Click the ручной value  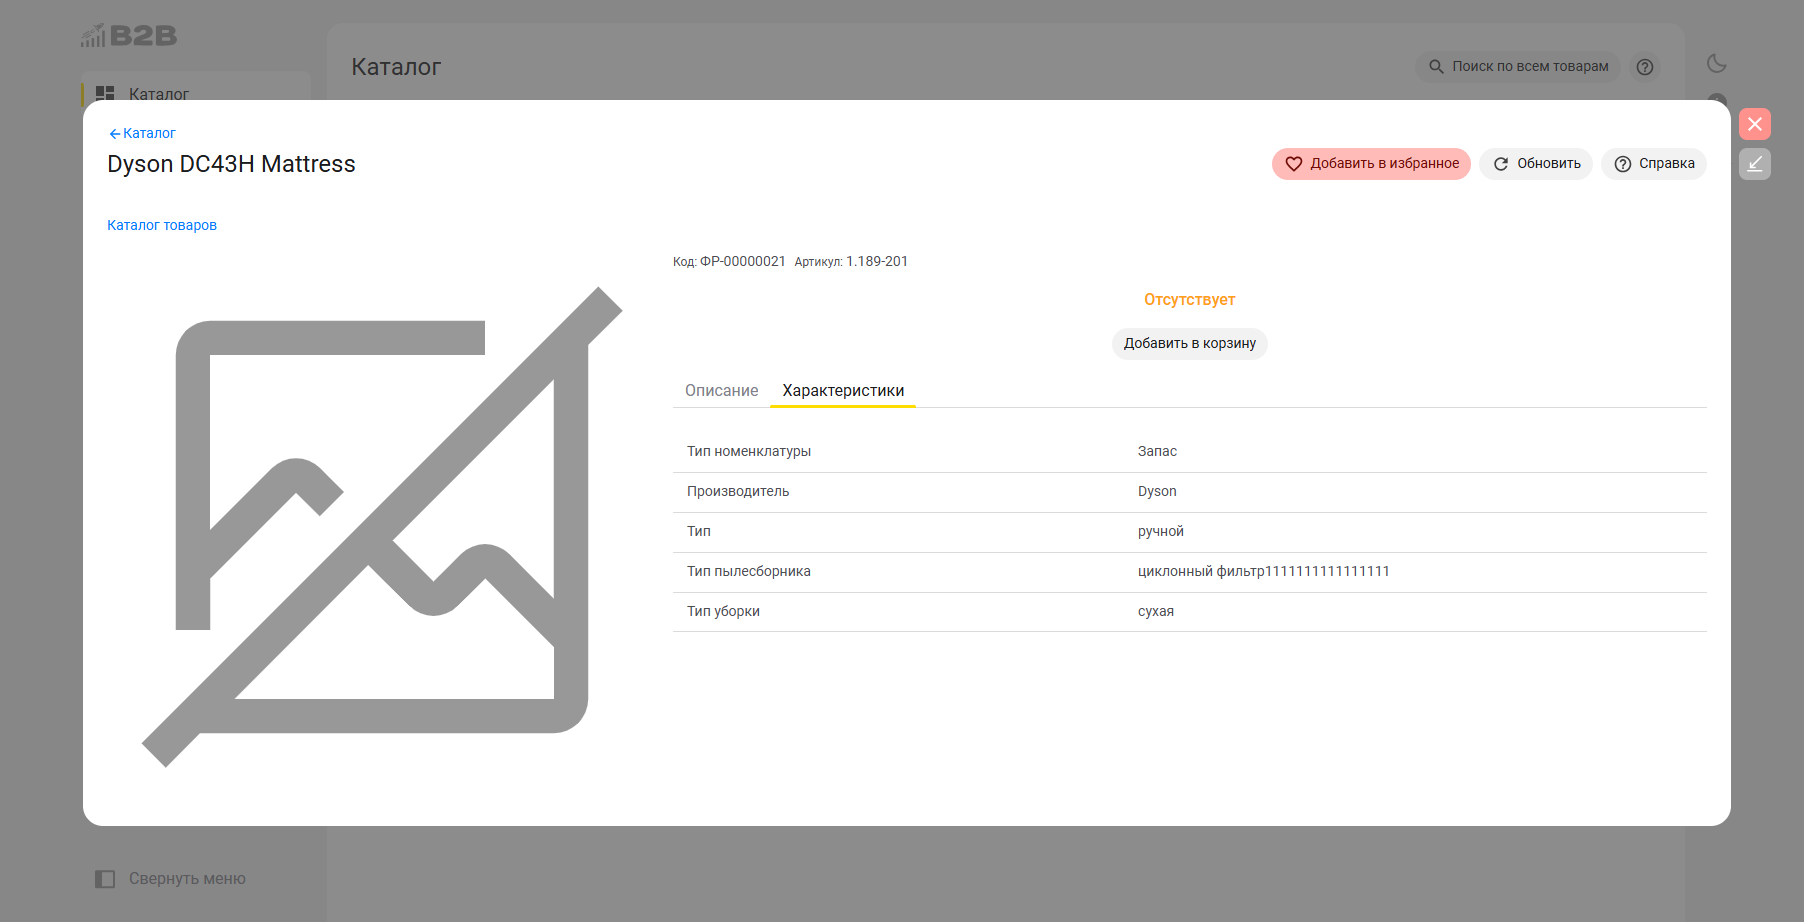(x=1161, y=532)
